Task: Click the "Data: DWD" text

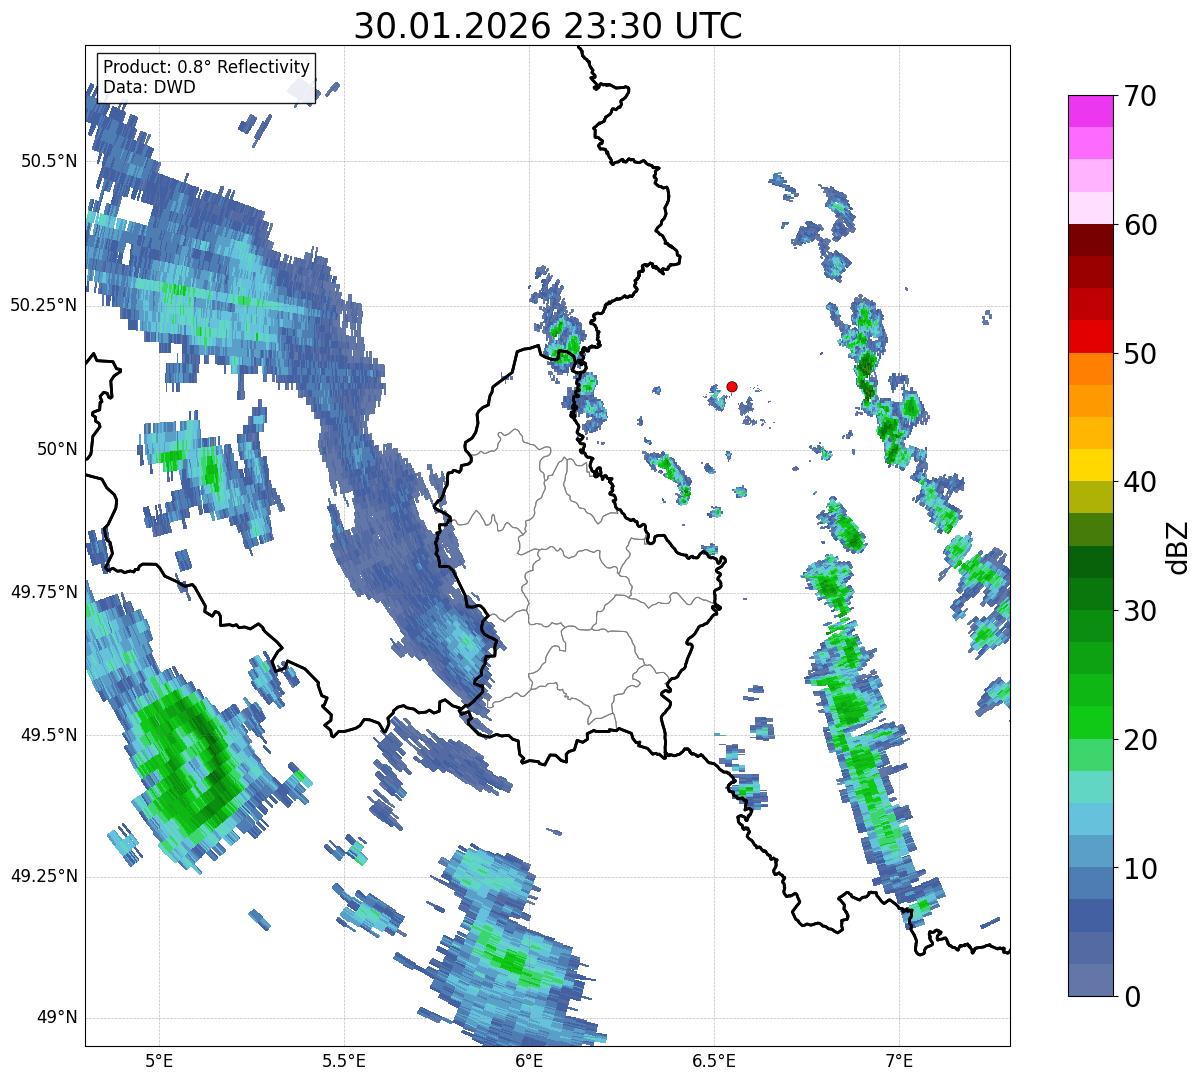Action: click(149, 87)
